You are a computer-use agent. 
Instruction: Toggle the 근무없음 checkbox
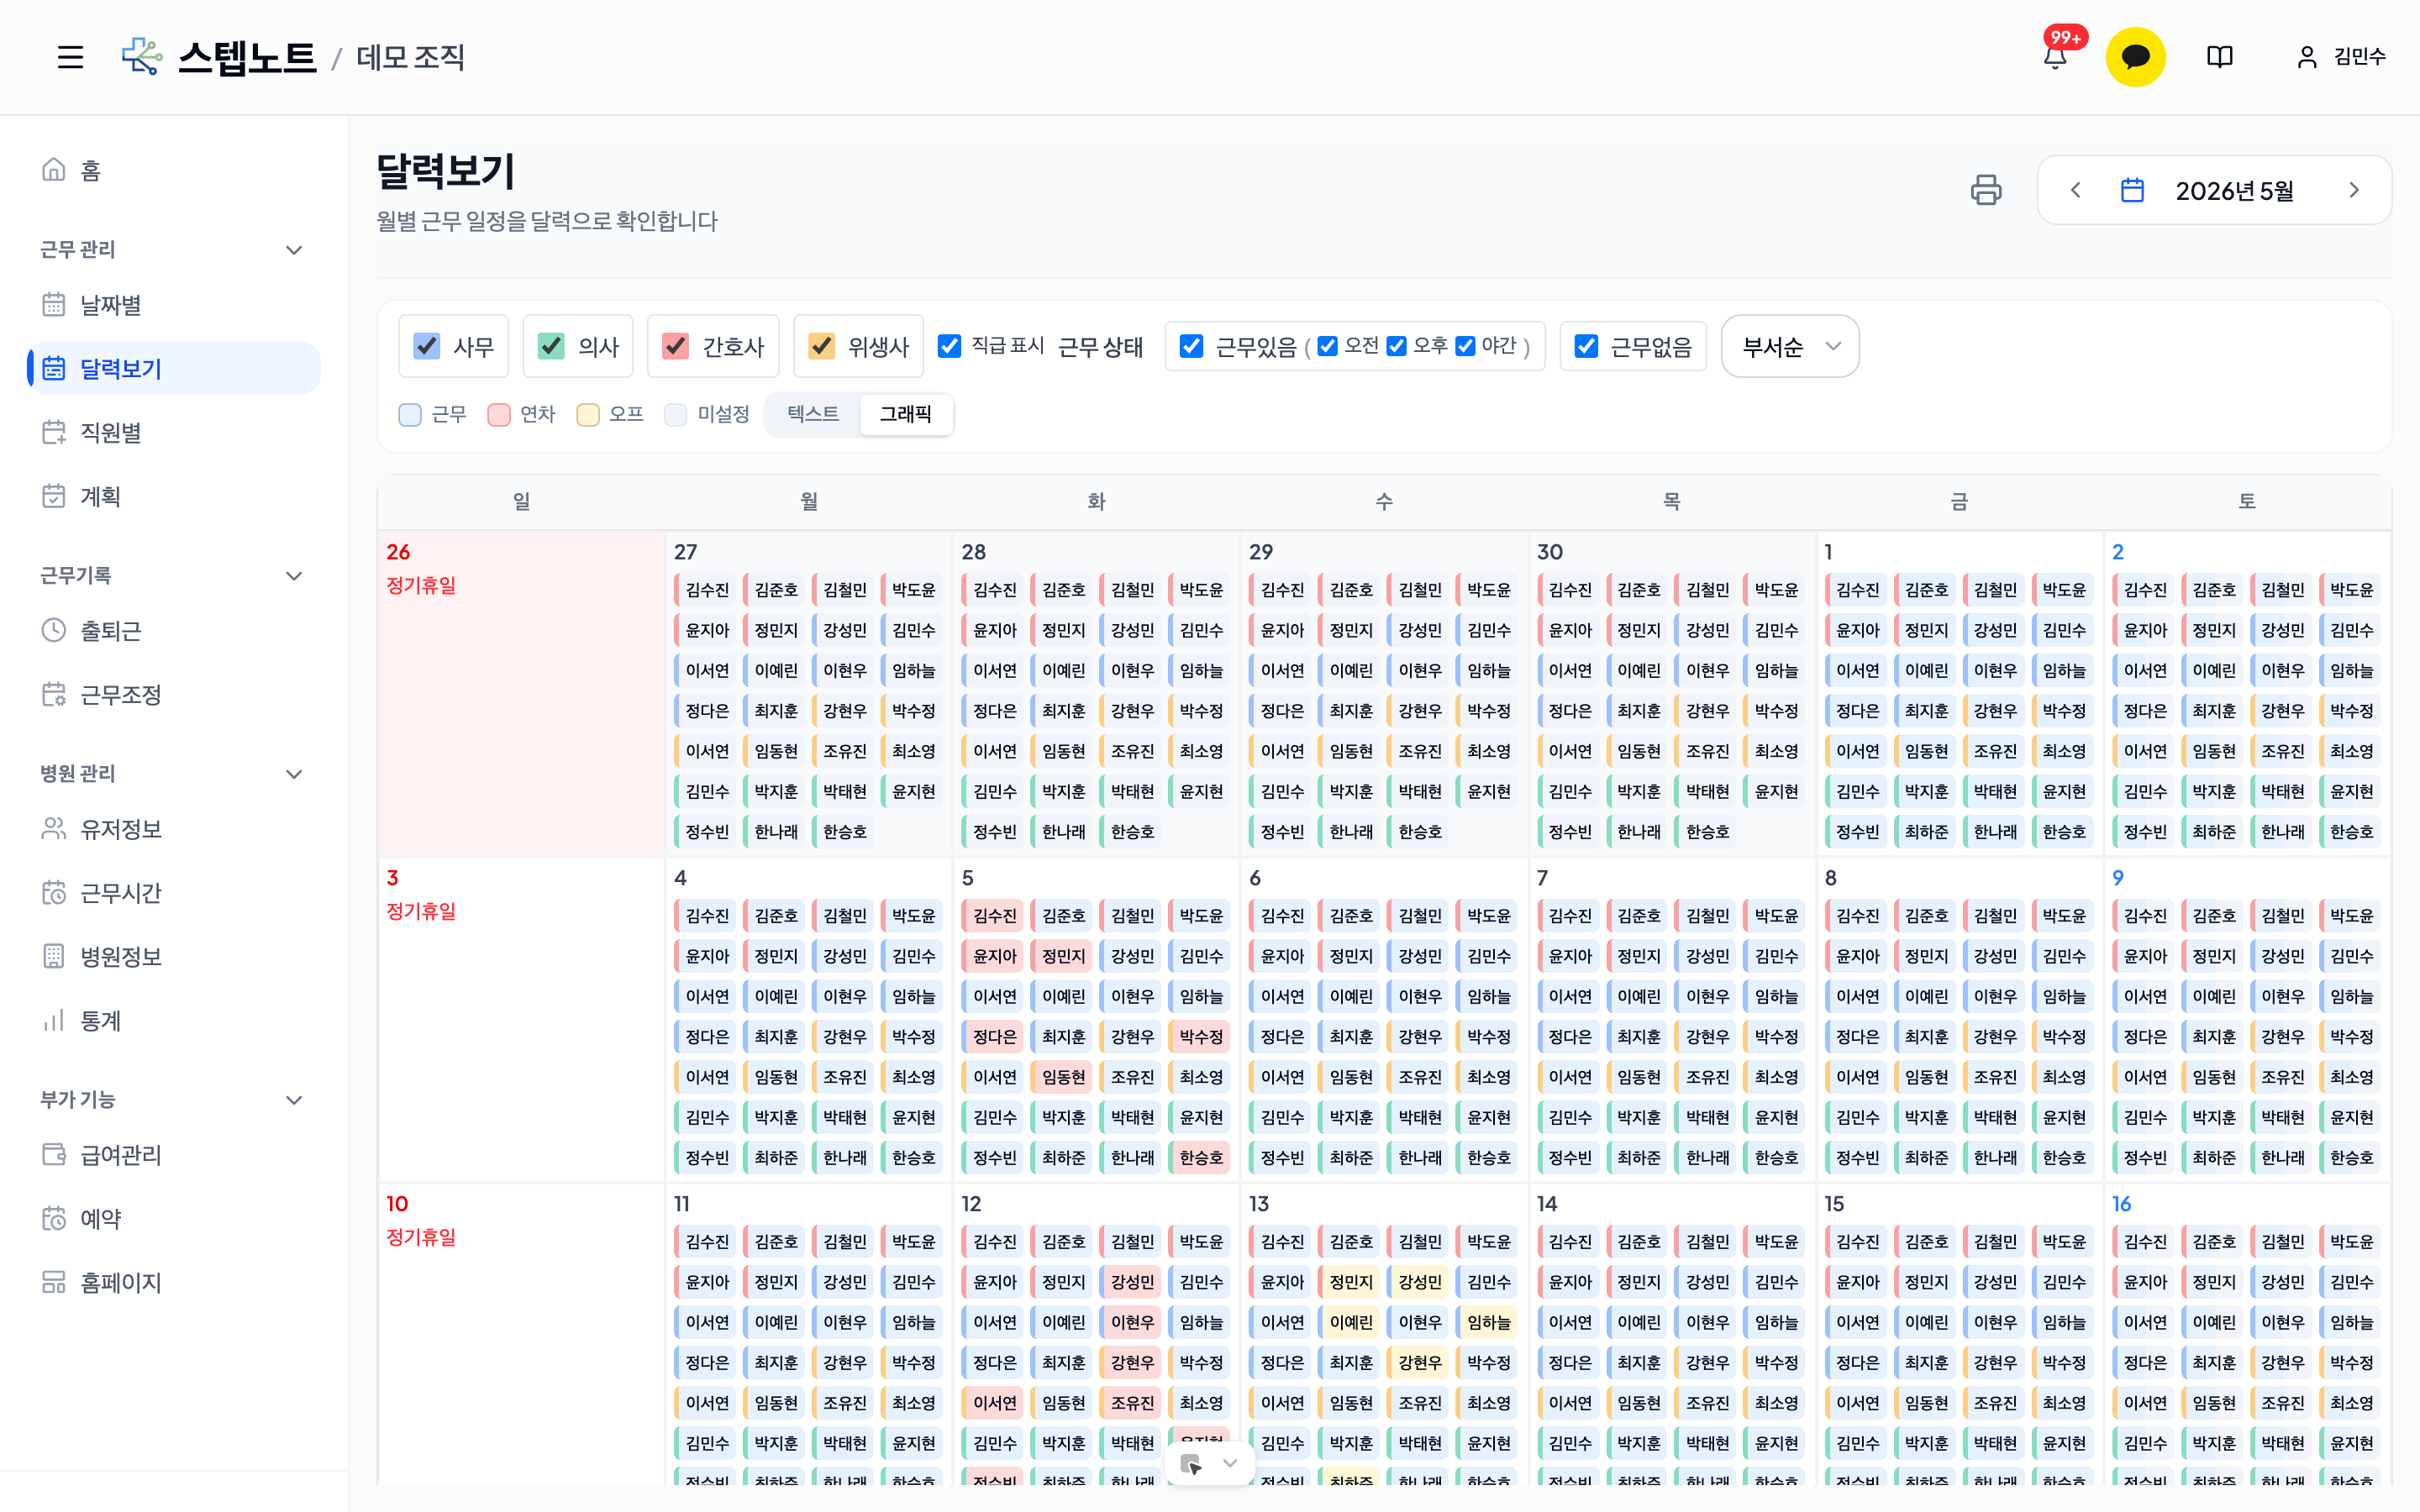pos(1586,346)
